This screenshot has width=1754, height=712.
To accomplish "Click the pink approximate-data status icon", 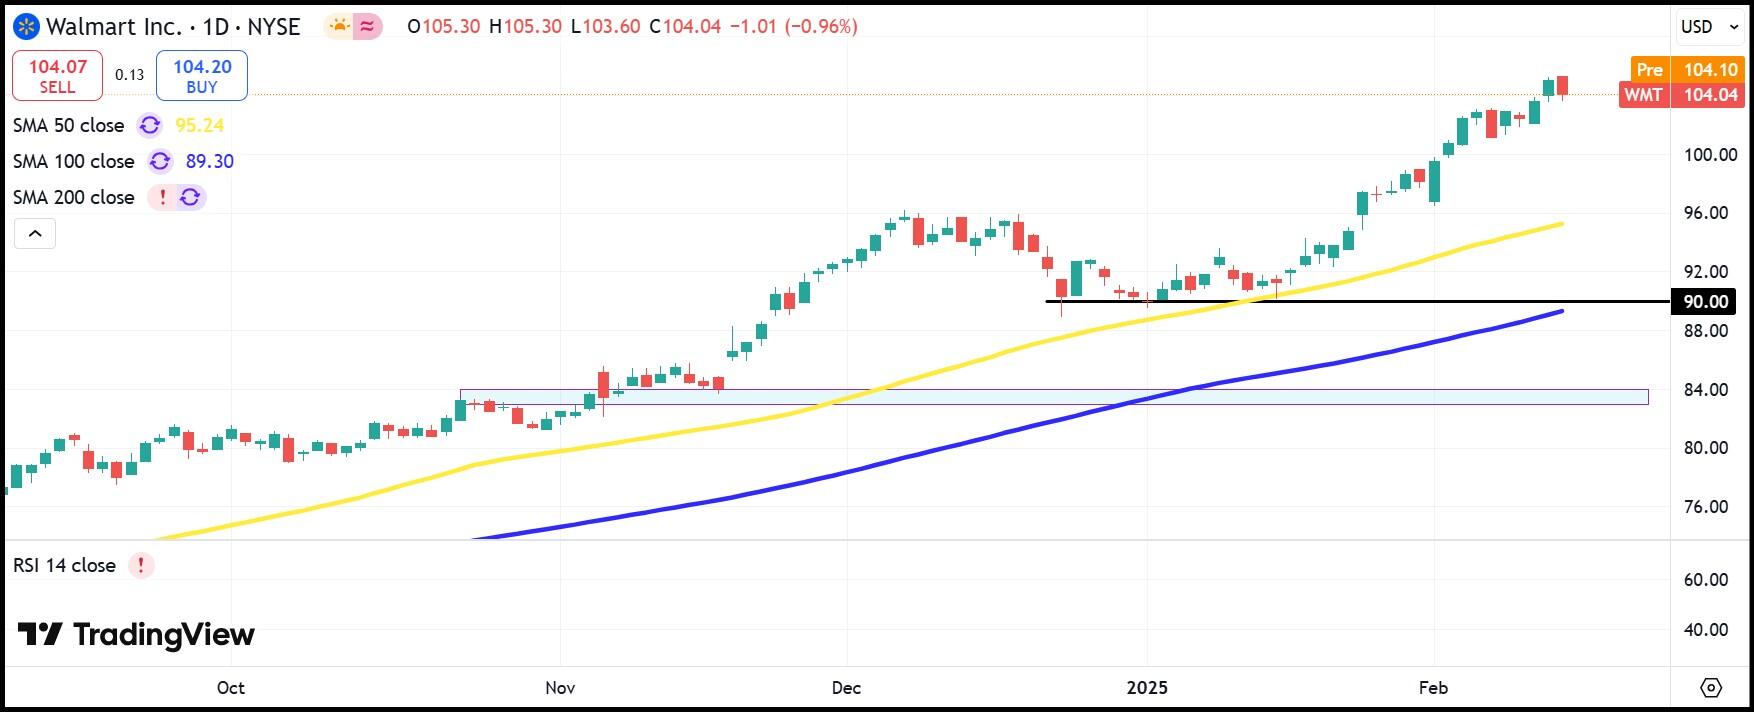I will [x=368, y=27].
